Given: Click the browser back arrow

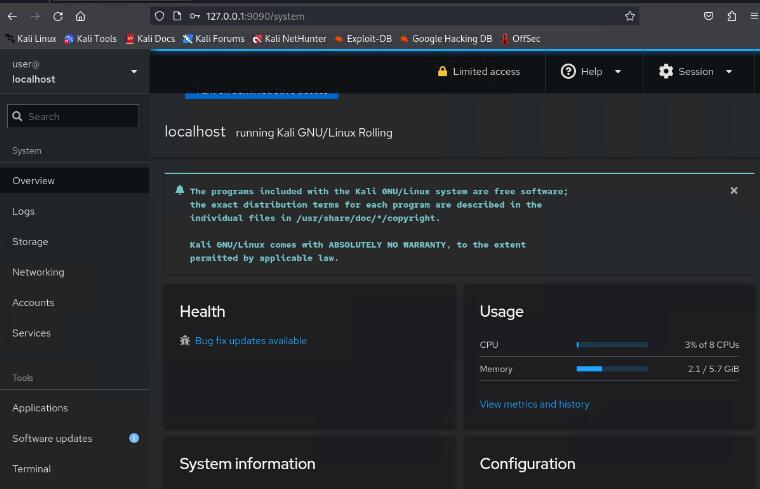Looking at the screenshot, I should click(x=12, y=16).
